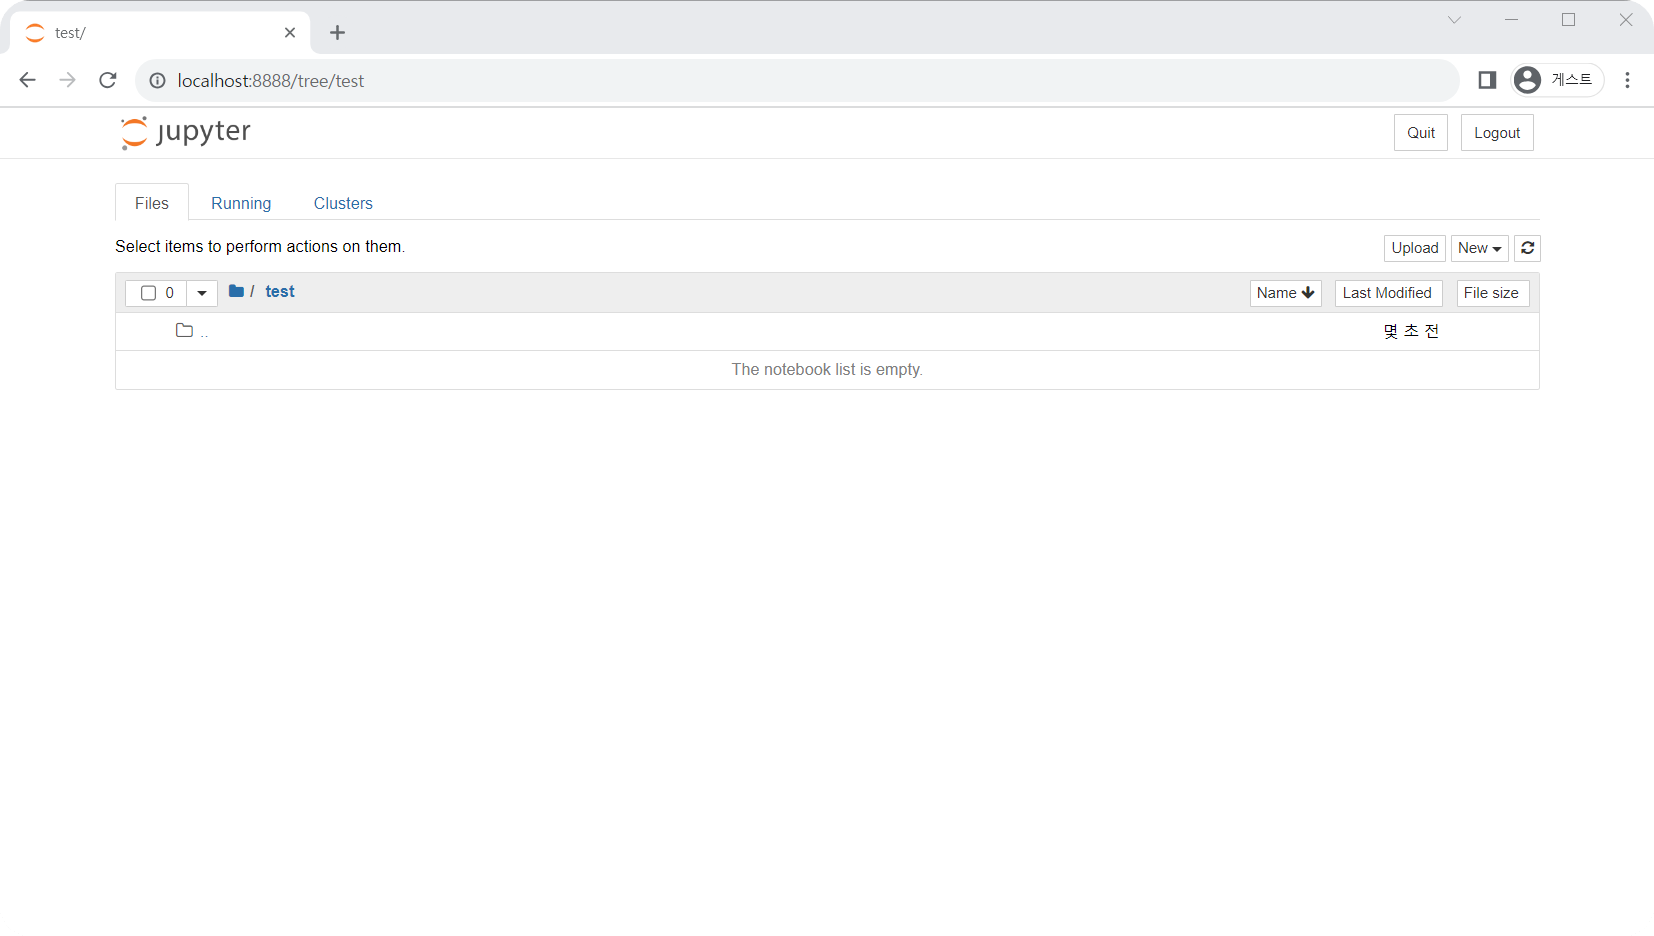
Task: Sort by File size
Action: tap(1492, 293)
